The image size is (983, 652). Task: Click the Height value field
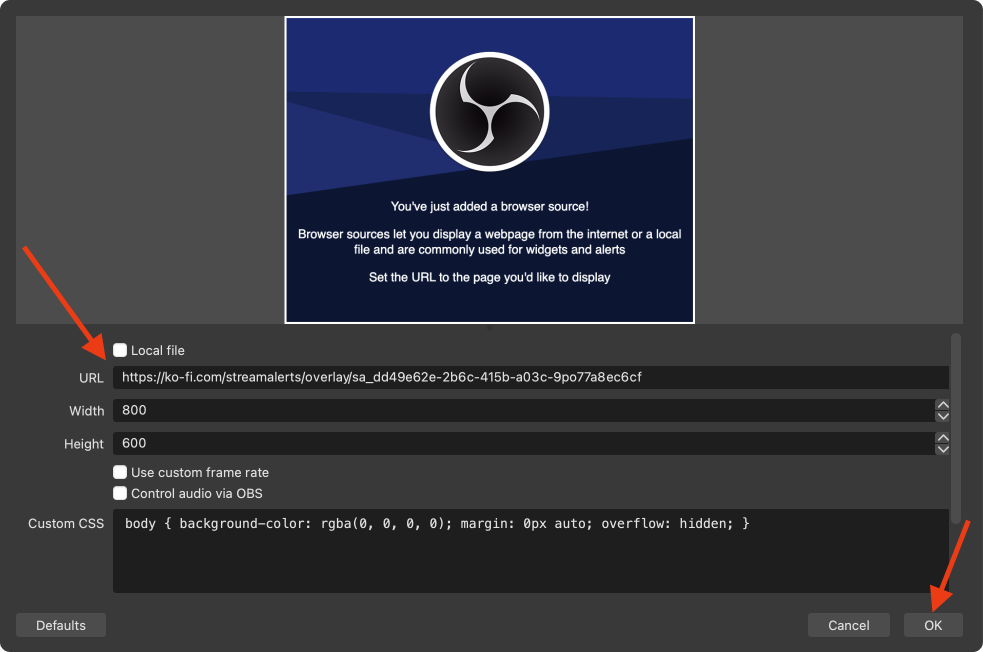(x=524, y=444)
